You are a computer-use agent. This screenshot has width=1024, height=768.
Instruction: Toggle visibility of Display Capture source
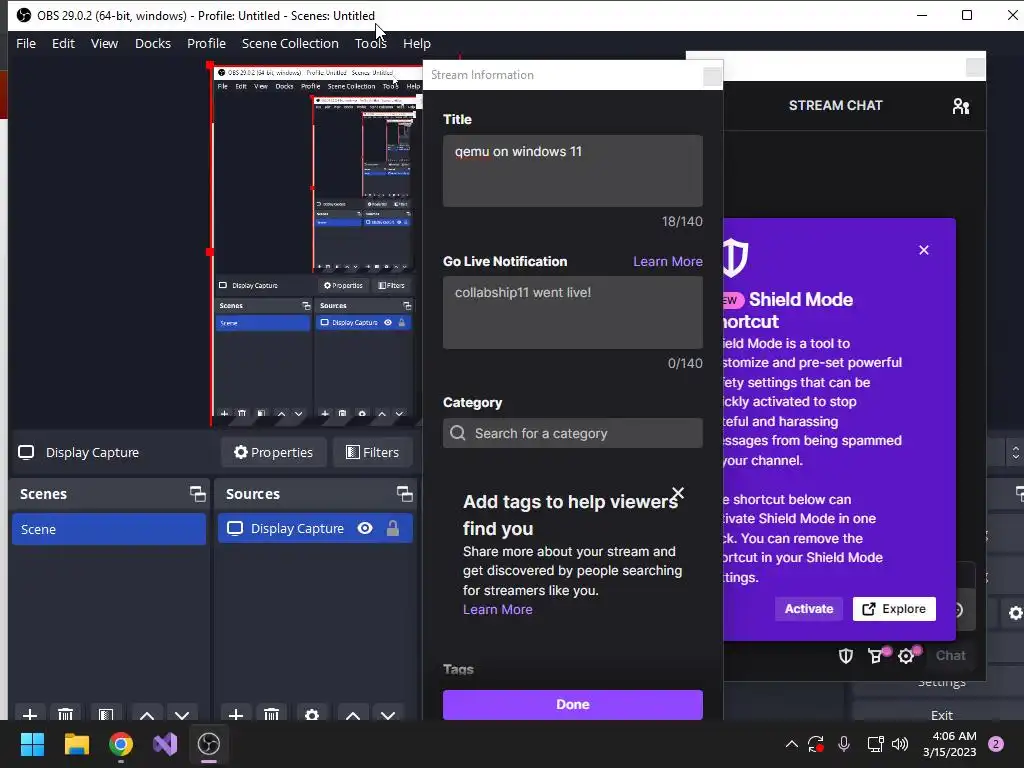click(x=365, y=528)
